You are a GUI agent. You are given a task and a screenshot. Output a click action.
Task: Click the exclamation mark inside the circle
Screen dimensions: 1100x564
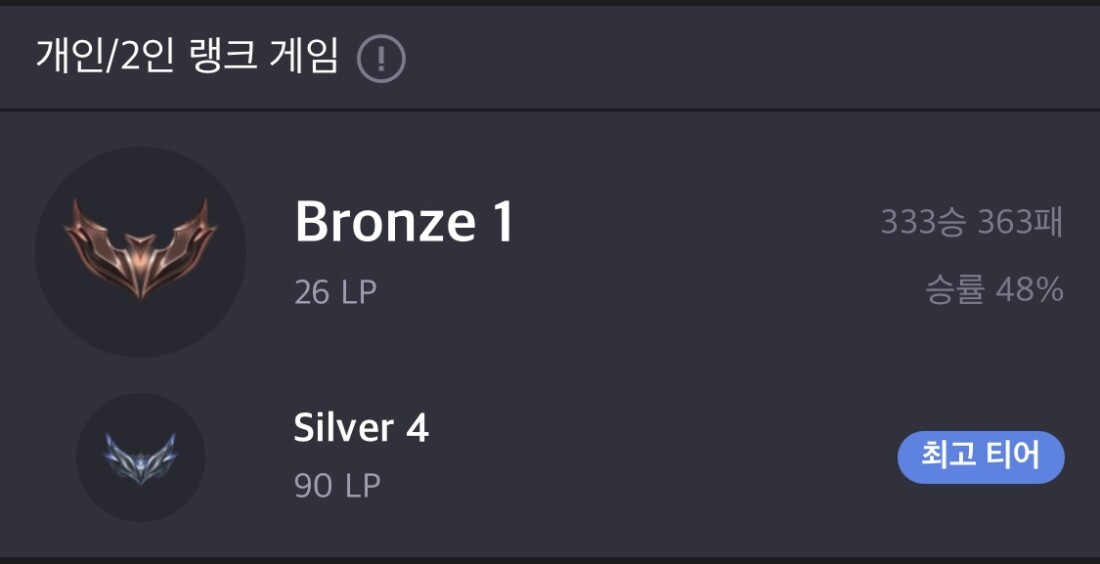(x=381, y=58)
